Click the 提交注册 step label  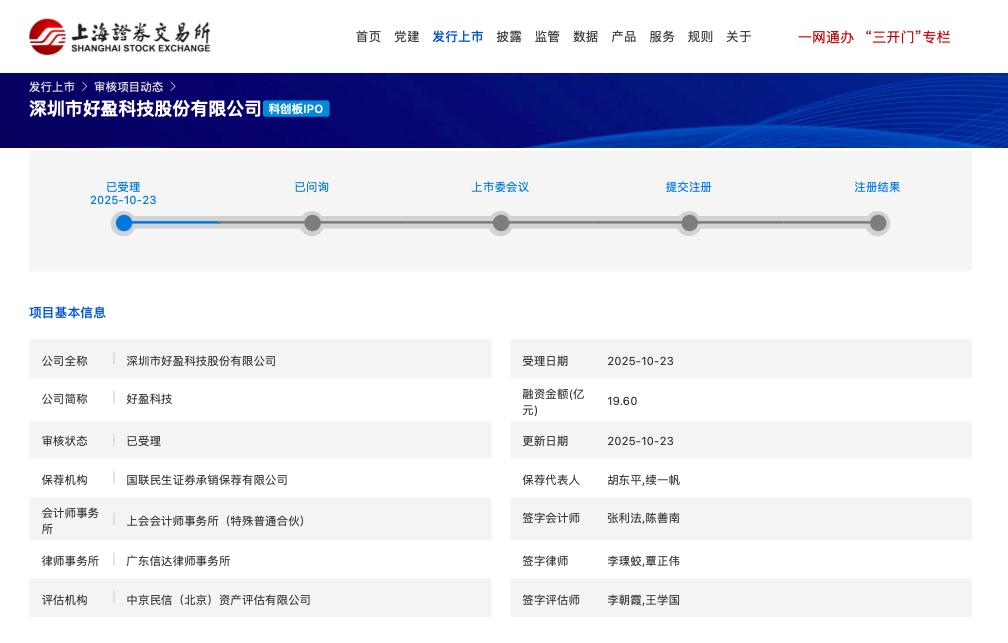[x=688, y=187]
